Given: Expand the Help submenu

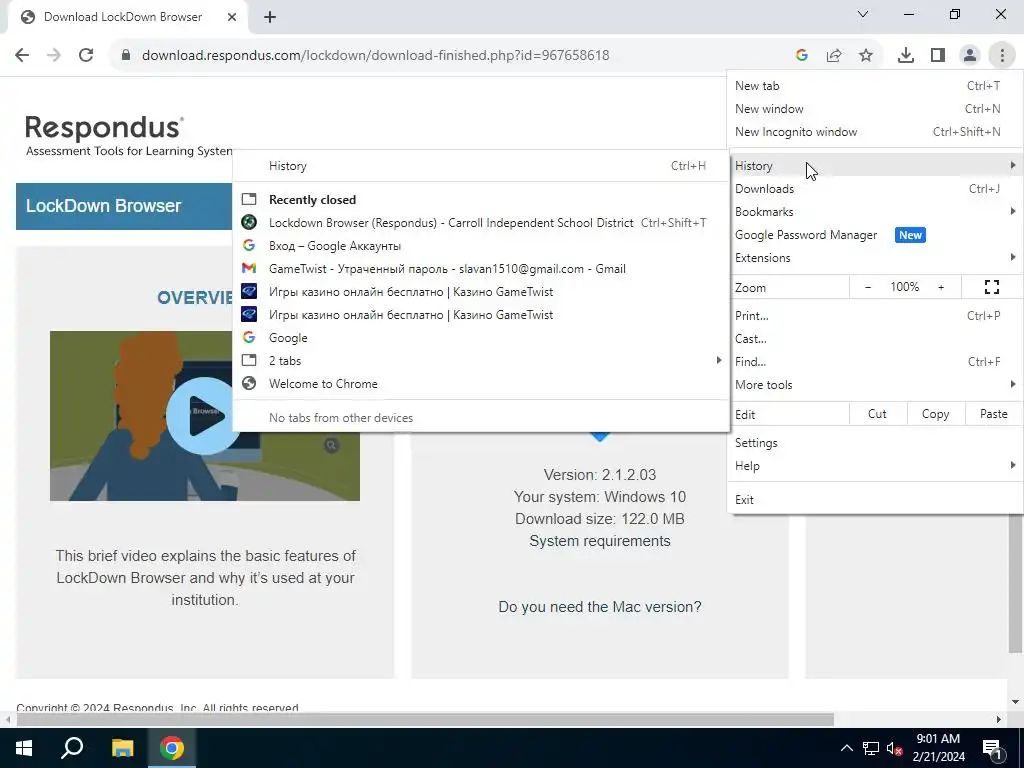Looking at the screenshot, I should [875, 466].
